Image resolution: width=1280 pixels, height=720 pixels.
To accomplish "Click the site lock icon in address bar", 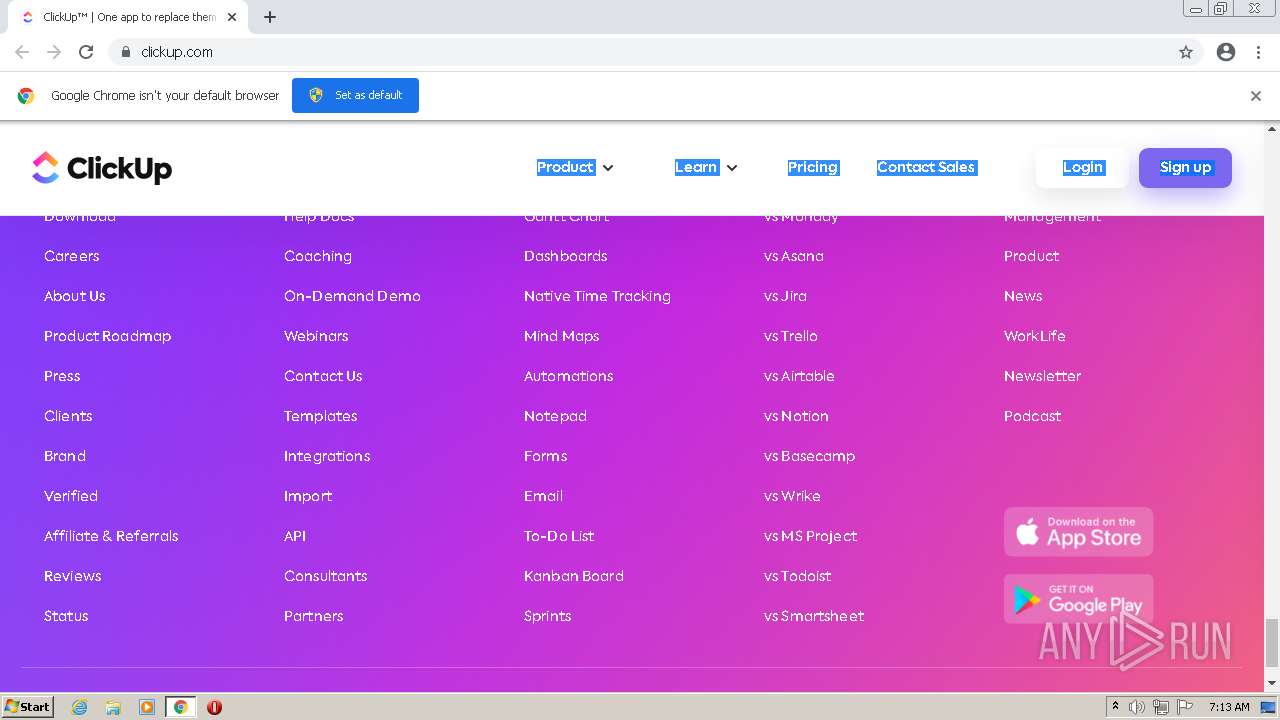I will 125,52.
